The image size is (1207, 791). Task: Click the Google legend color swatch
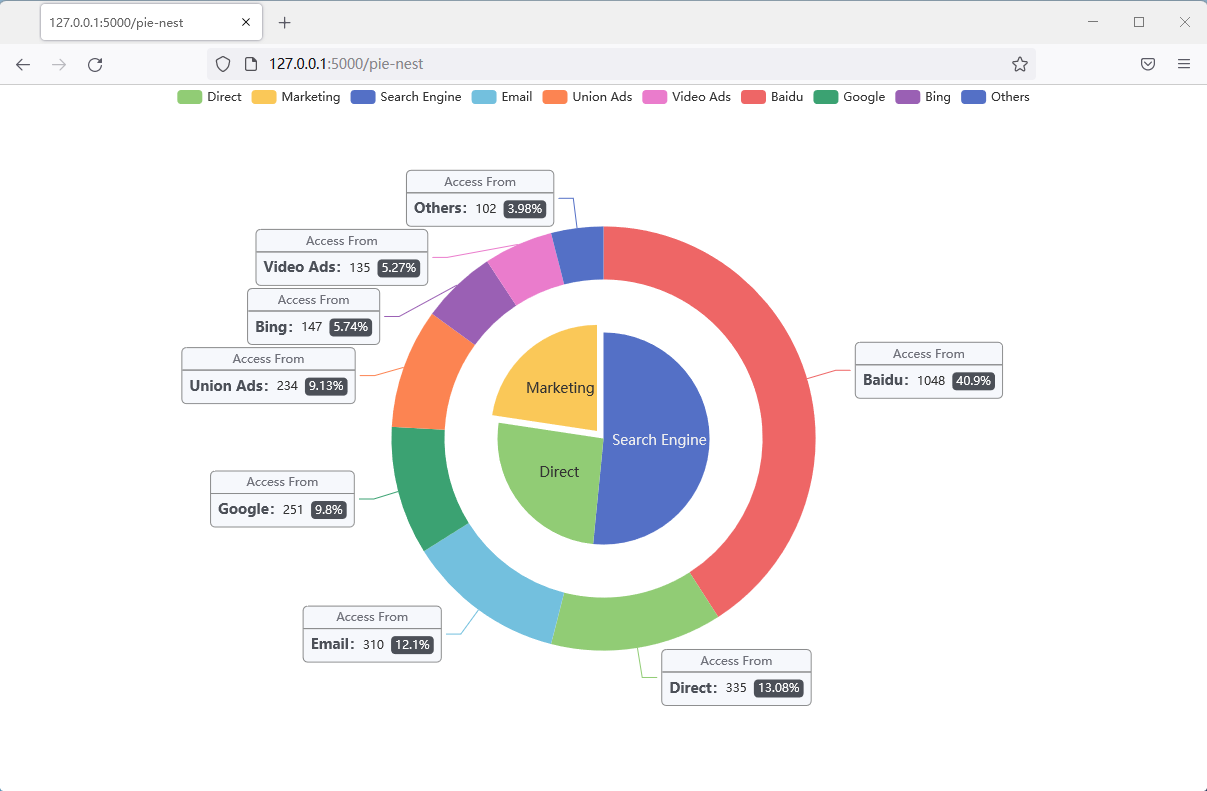pyautogui.click(x=825, y=97)
